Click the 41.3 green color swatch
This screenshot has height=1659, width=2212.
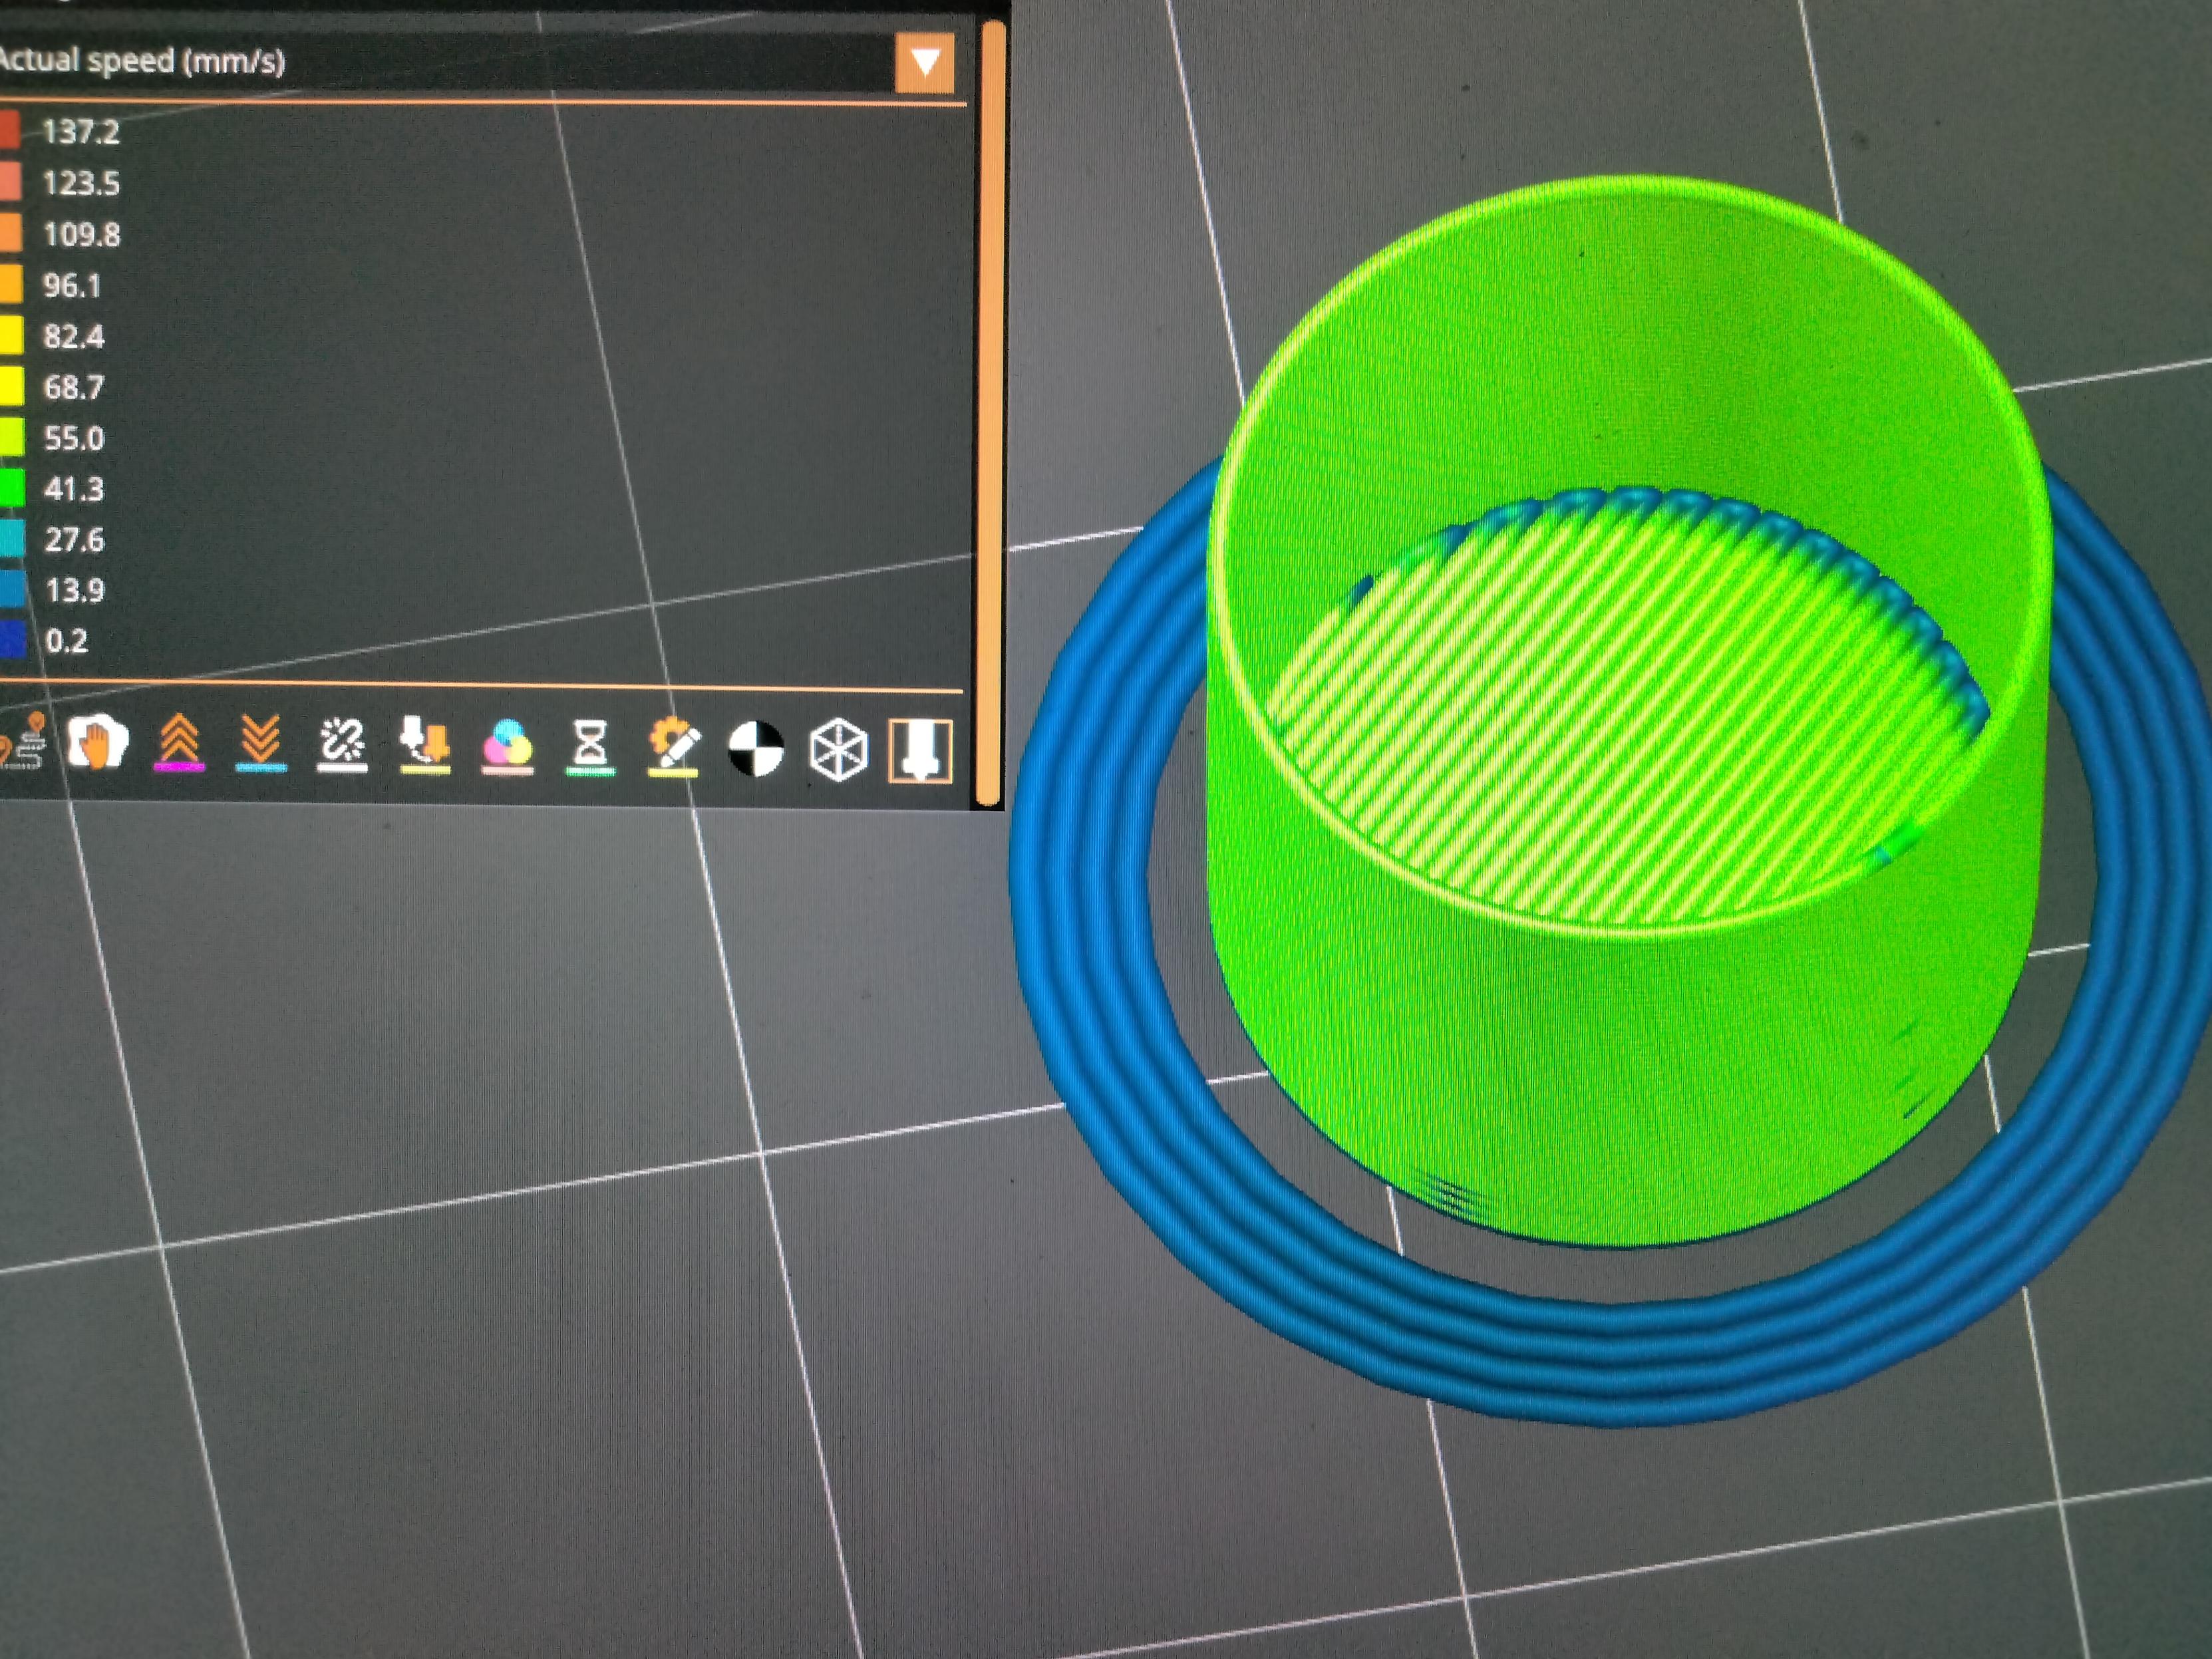12,488
